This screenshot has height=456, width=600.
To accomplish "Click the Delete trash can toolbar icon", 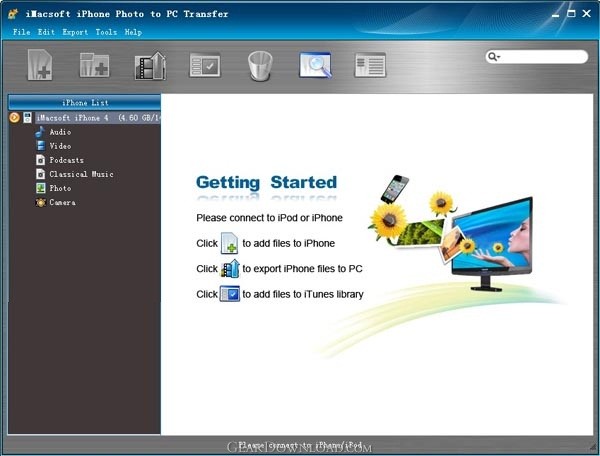I will [x=260, y=66].
